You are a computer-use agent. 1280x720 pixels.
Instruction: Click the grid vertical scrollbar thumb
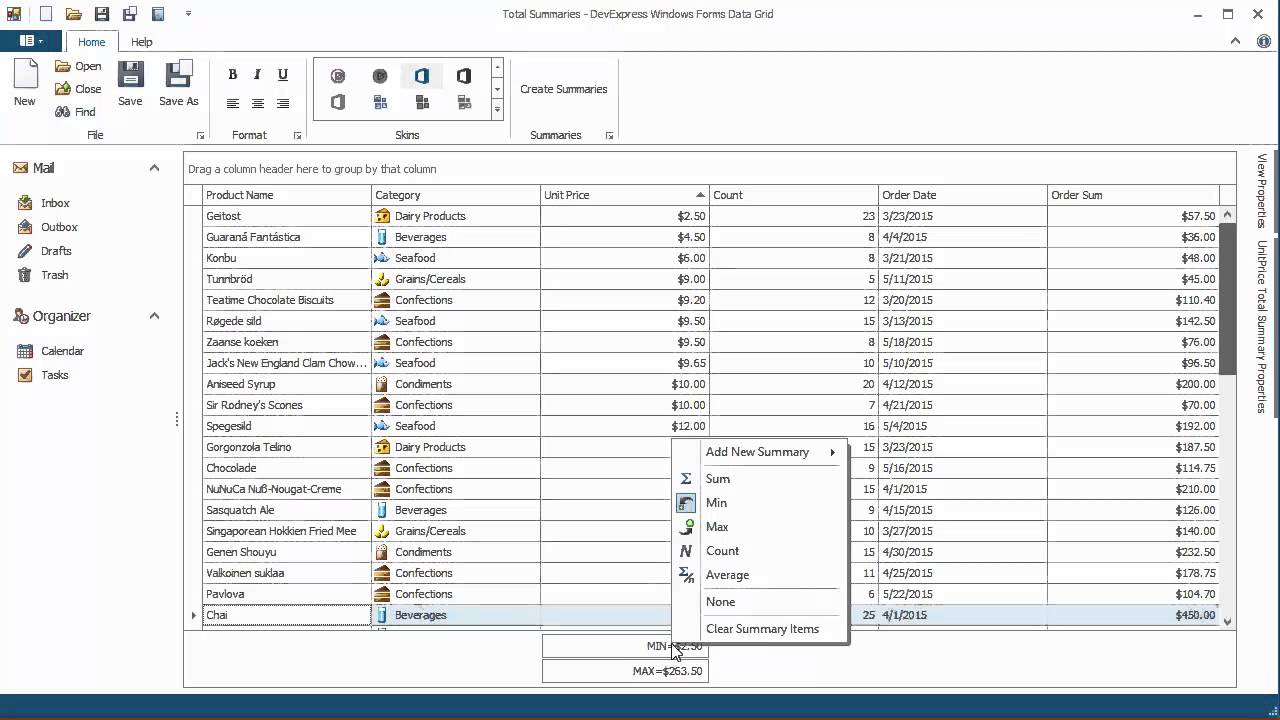(1228, 298)
